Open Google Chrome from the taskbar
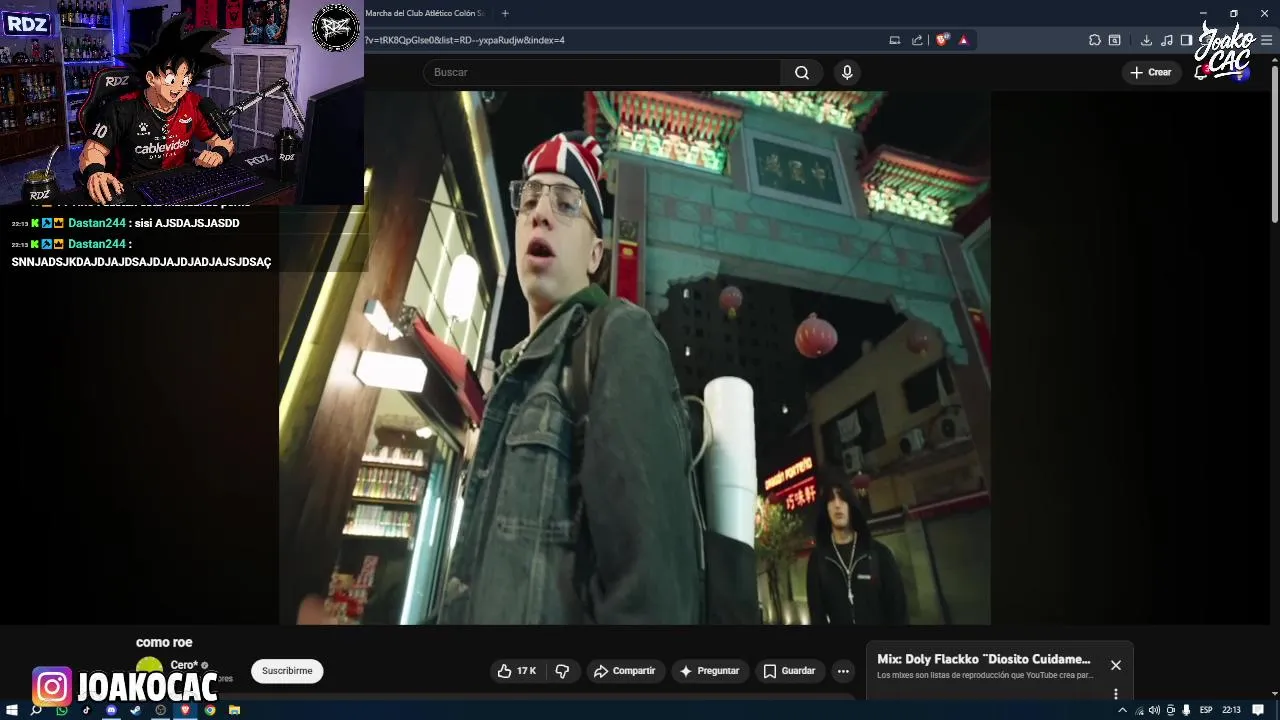This screenshot has height=720, width=1280. [x=210, y=710]
